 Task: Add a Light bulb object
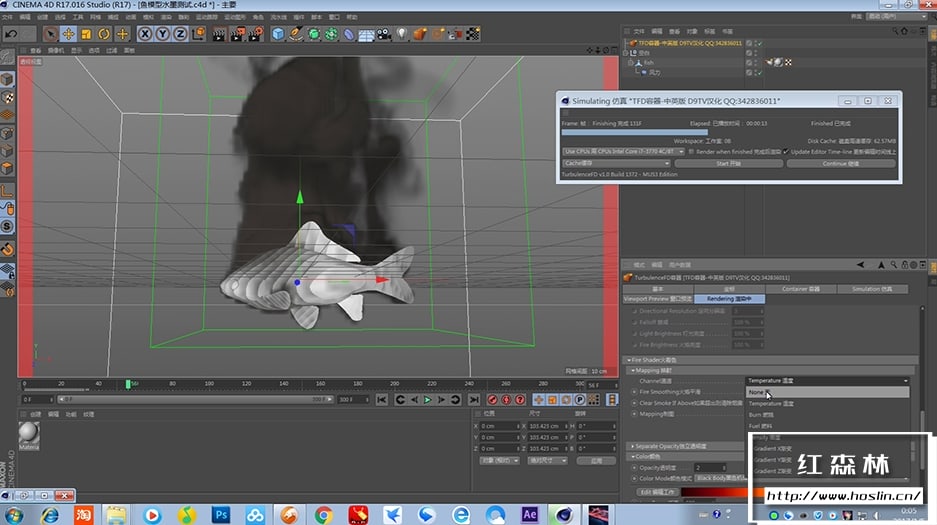[x=402, y=34]
